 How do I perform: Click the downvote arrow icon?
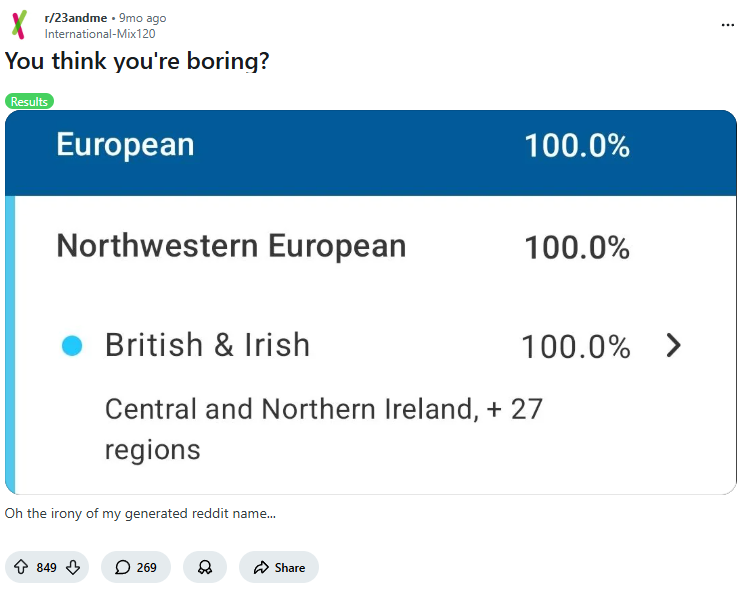coord(72,567)
